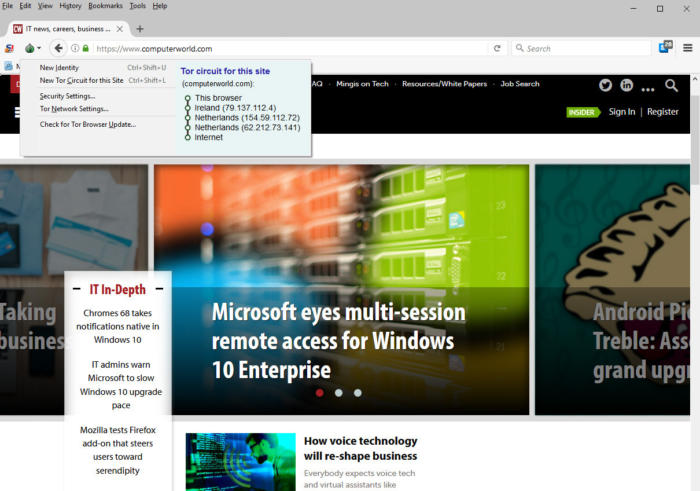
Task: Click Netherlands (62.212.73.141) circuit node
Action: coord(247,127)
